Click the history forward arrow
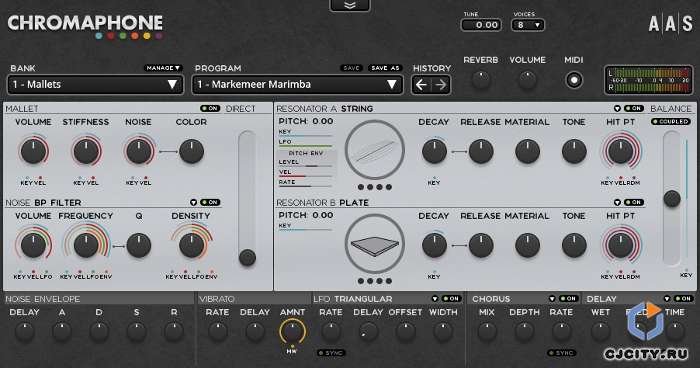Image resolution: width=700 pixels, height=368 pixels. coord(441,84)
